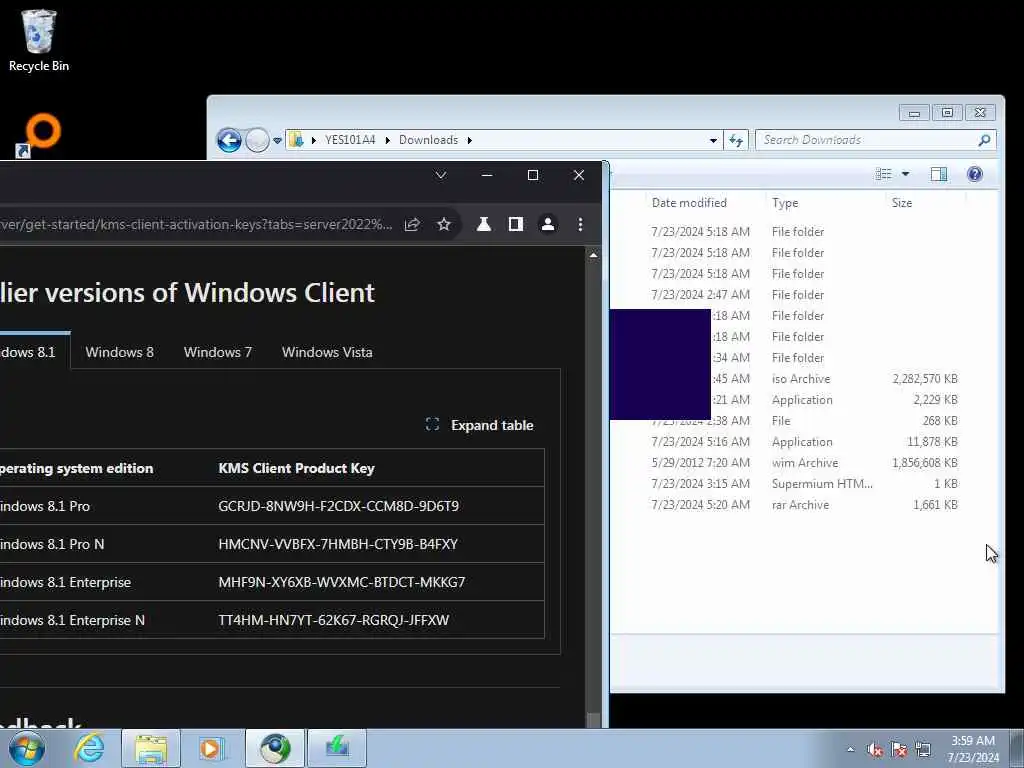
Task: Change the Explorer view layout icon
Action: (884, 174)
